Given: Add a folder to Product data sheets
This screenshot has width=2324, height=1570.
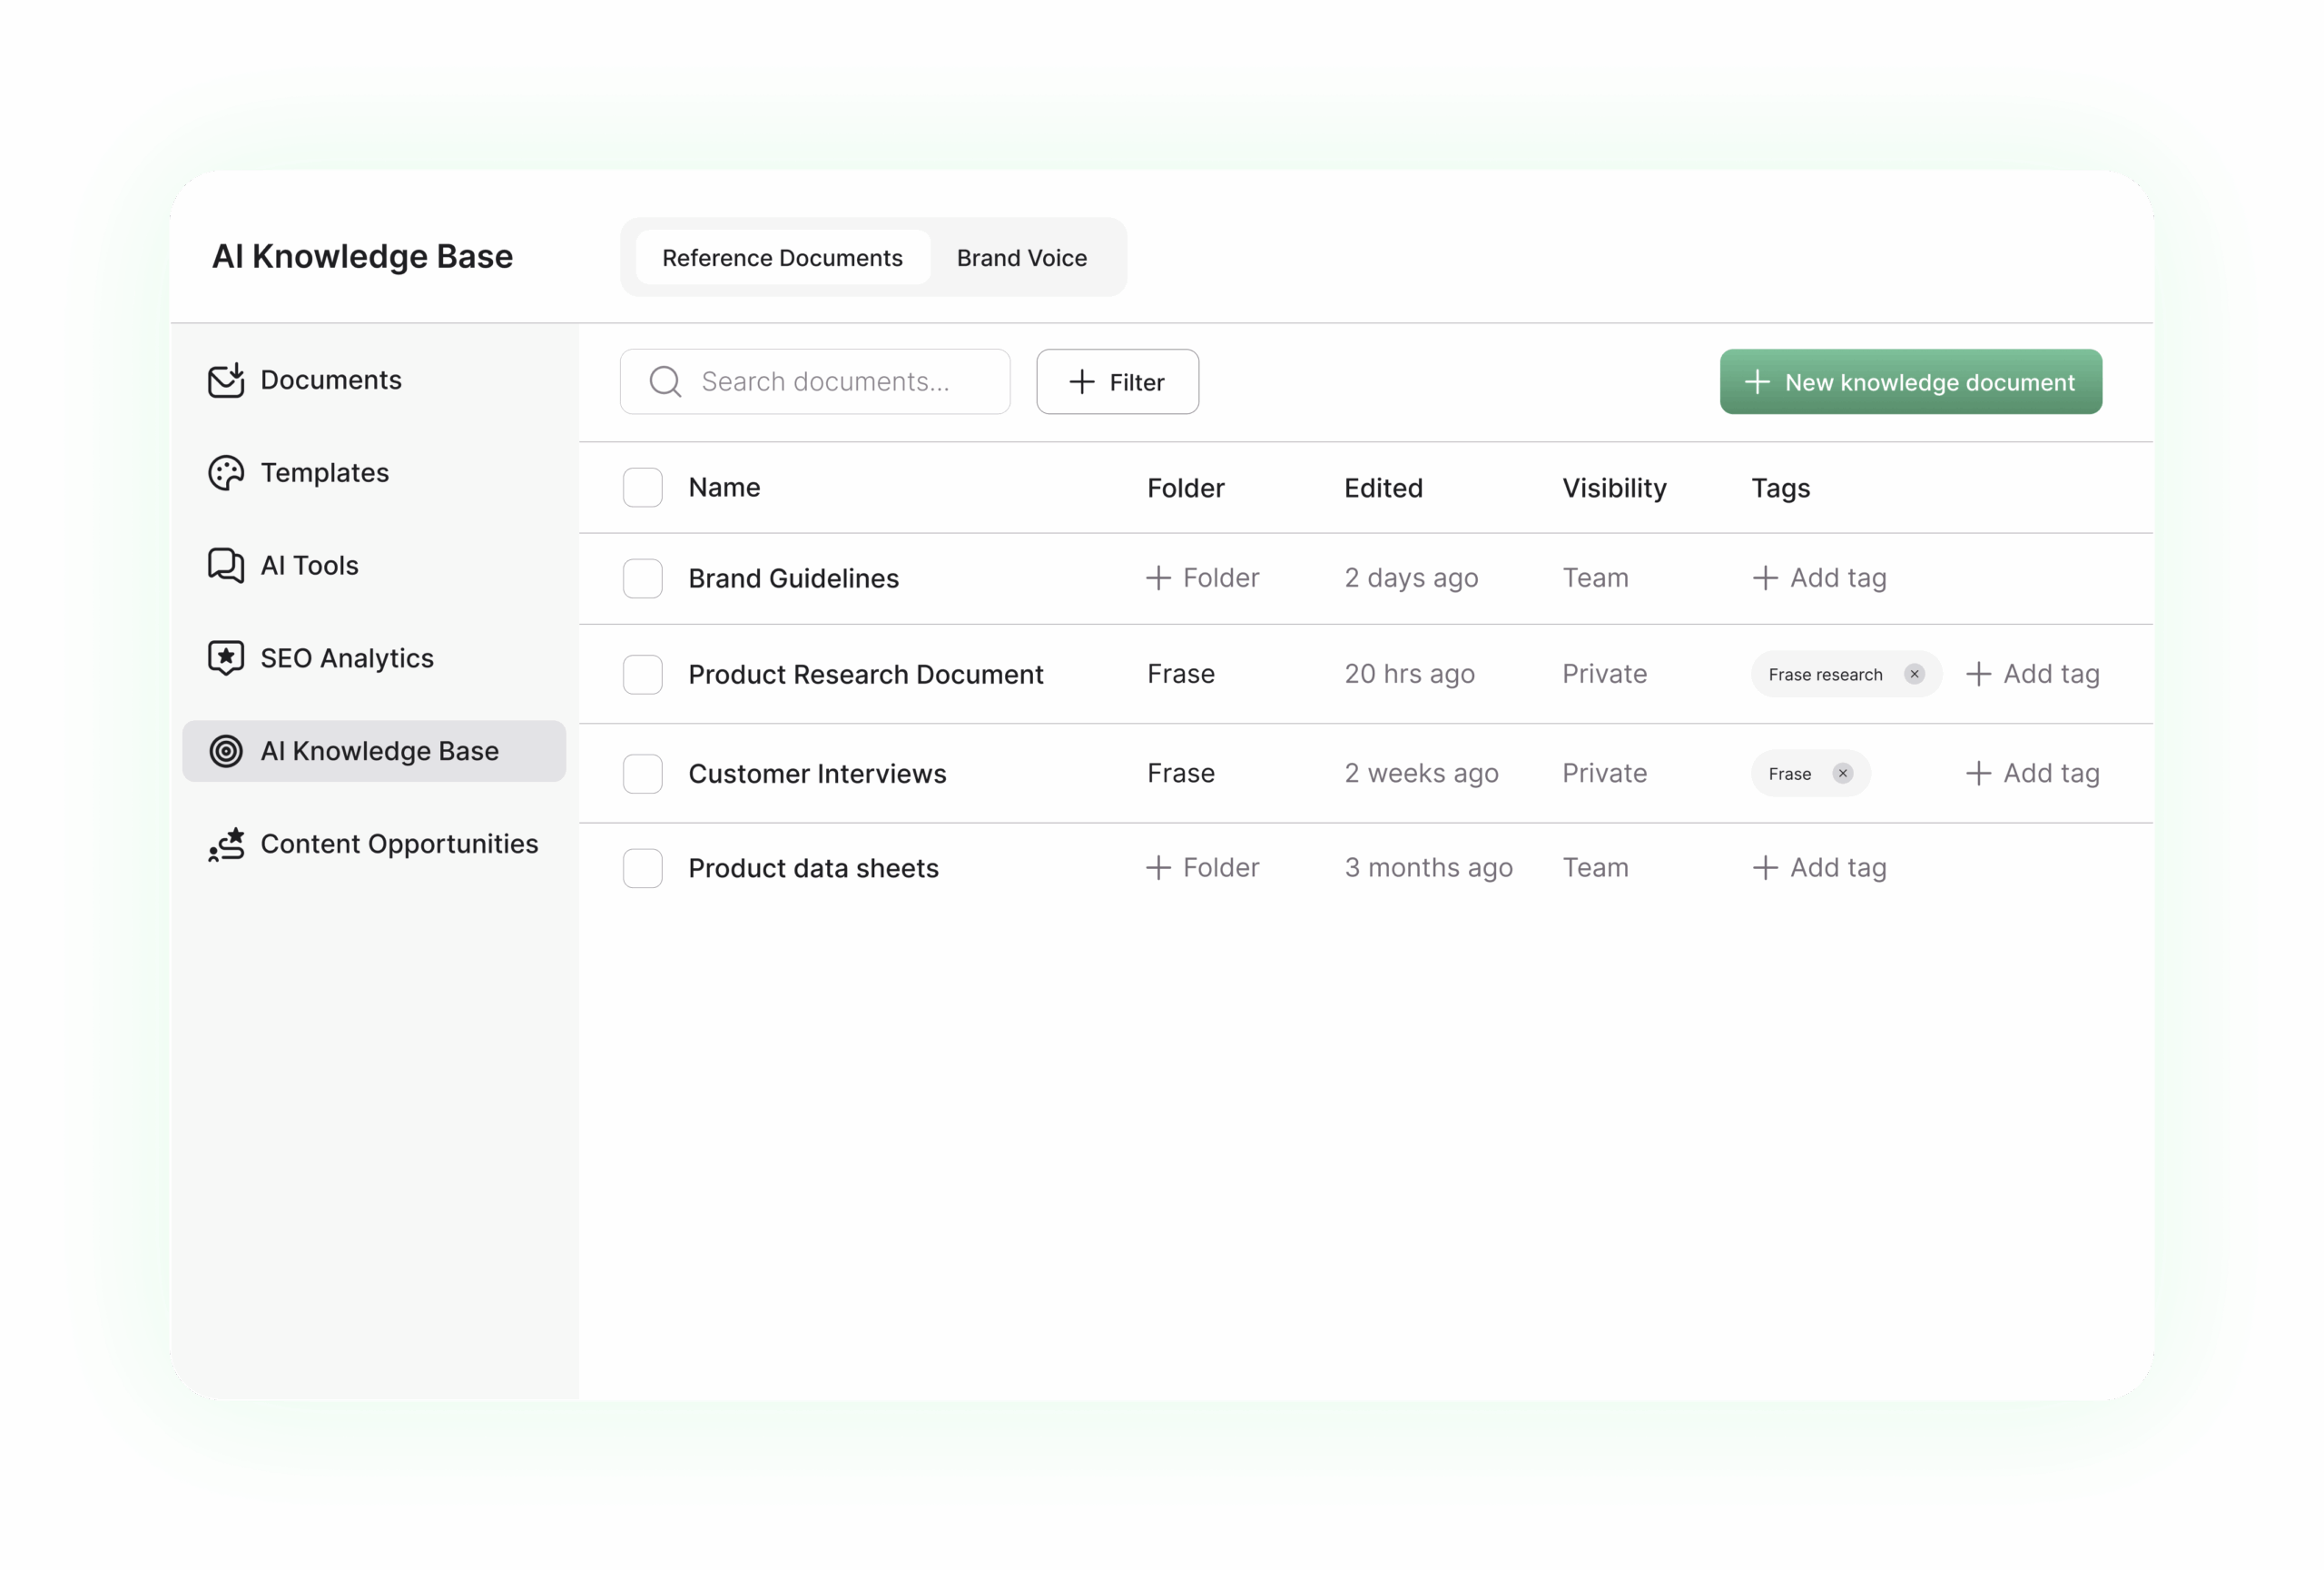Looking at the screenshot, I should click(x=1202, y=868).
